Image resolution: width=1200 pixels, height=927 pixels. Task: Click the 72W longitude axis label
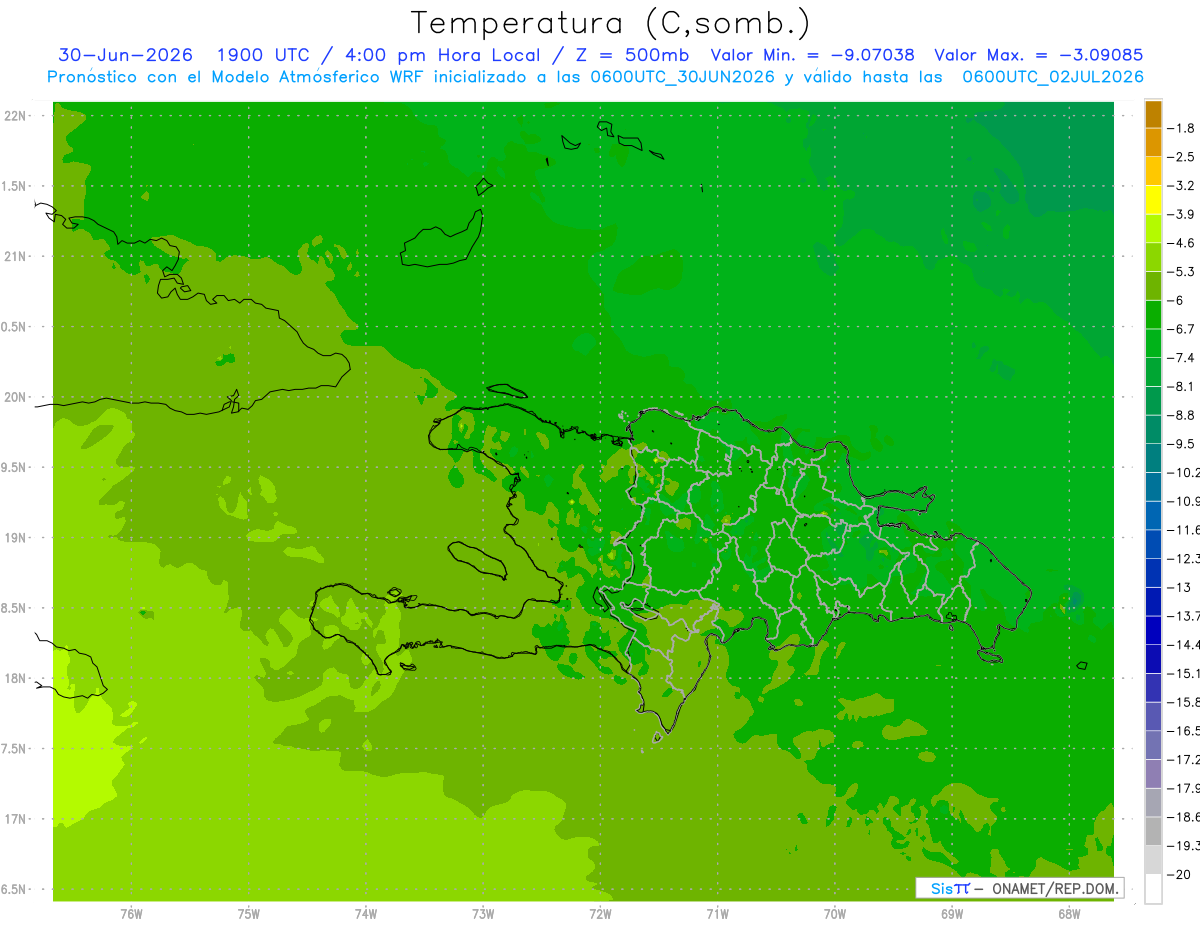600,914
